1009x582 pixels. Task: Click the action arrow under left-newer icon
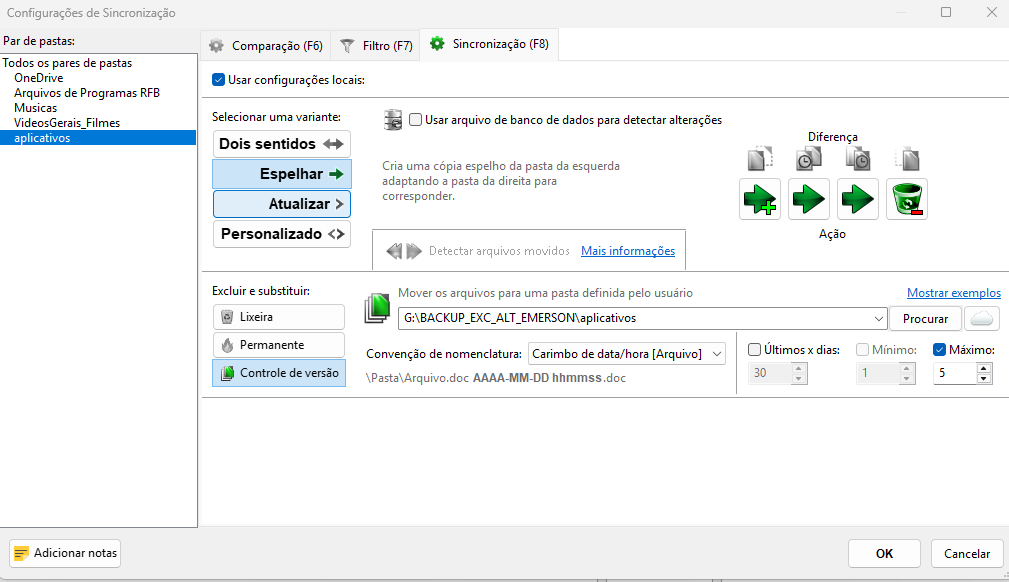pyautogui.click(x=809, y=199)
